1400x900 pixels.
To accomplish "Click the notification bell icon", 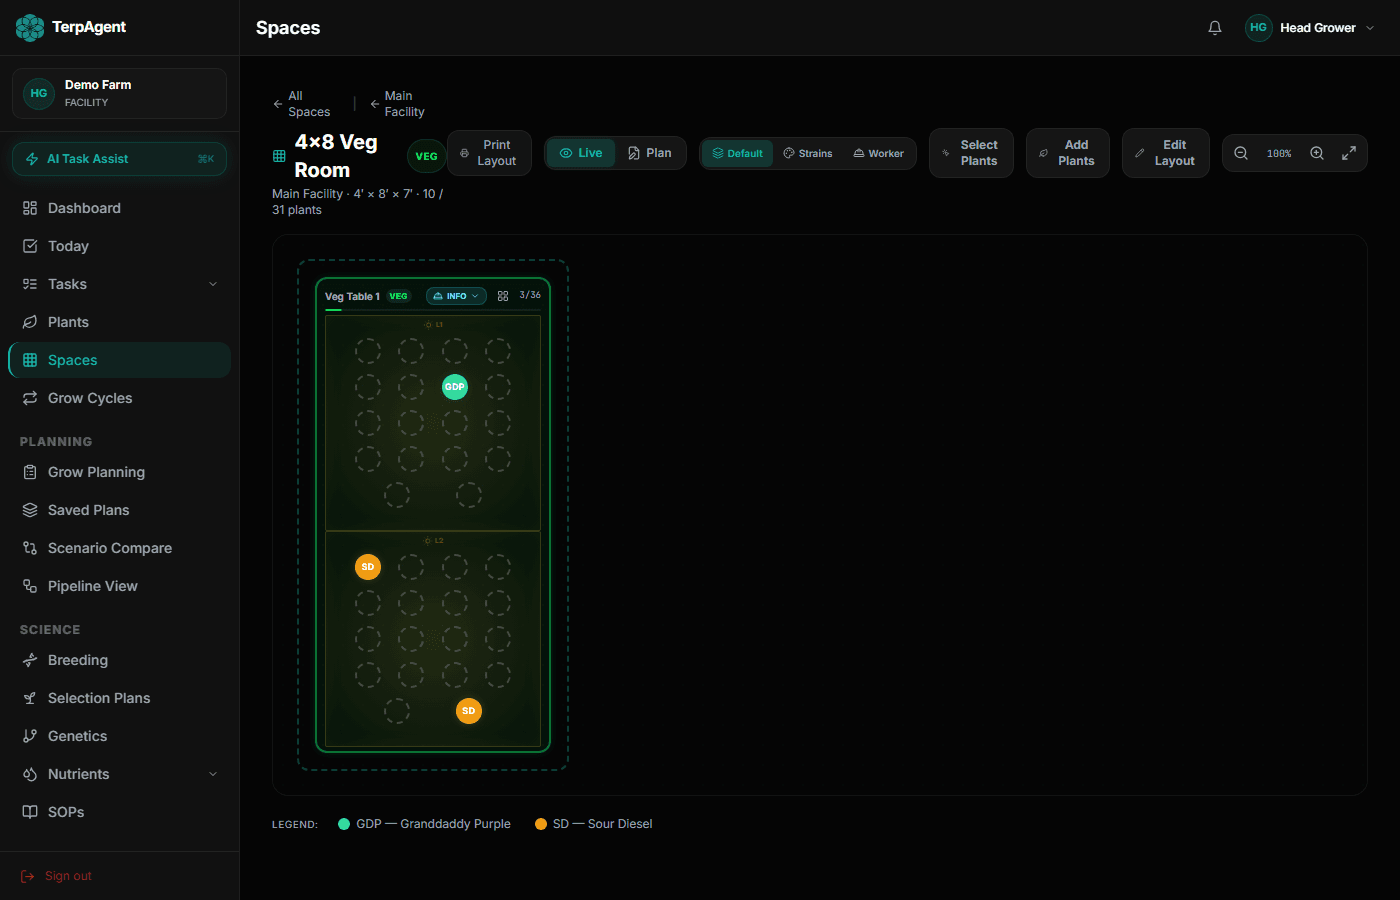I will tap(1215, 28).
